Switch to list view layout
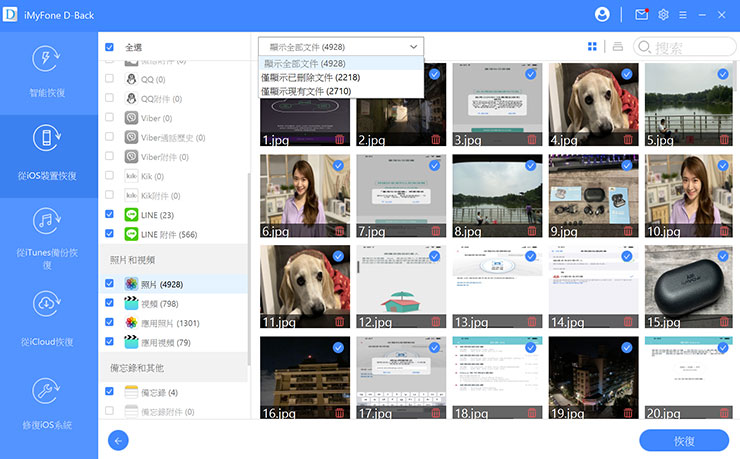The width and height of the screenshot is (740, 459). pyautogui.click(x=618, y=47)
